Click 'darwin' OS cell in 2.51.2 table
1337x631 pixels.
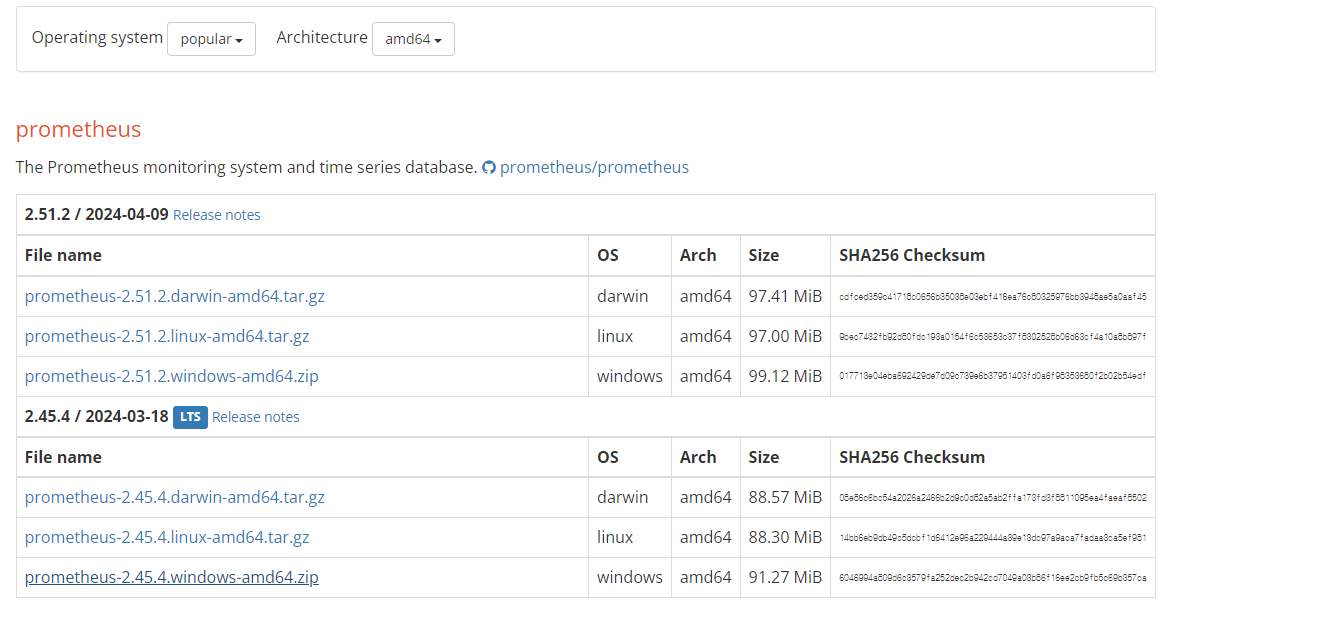pyautogui.click(x=630, y=296)
